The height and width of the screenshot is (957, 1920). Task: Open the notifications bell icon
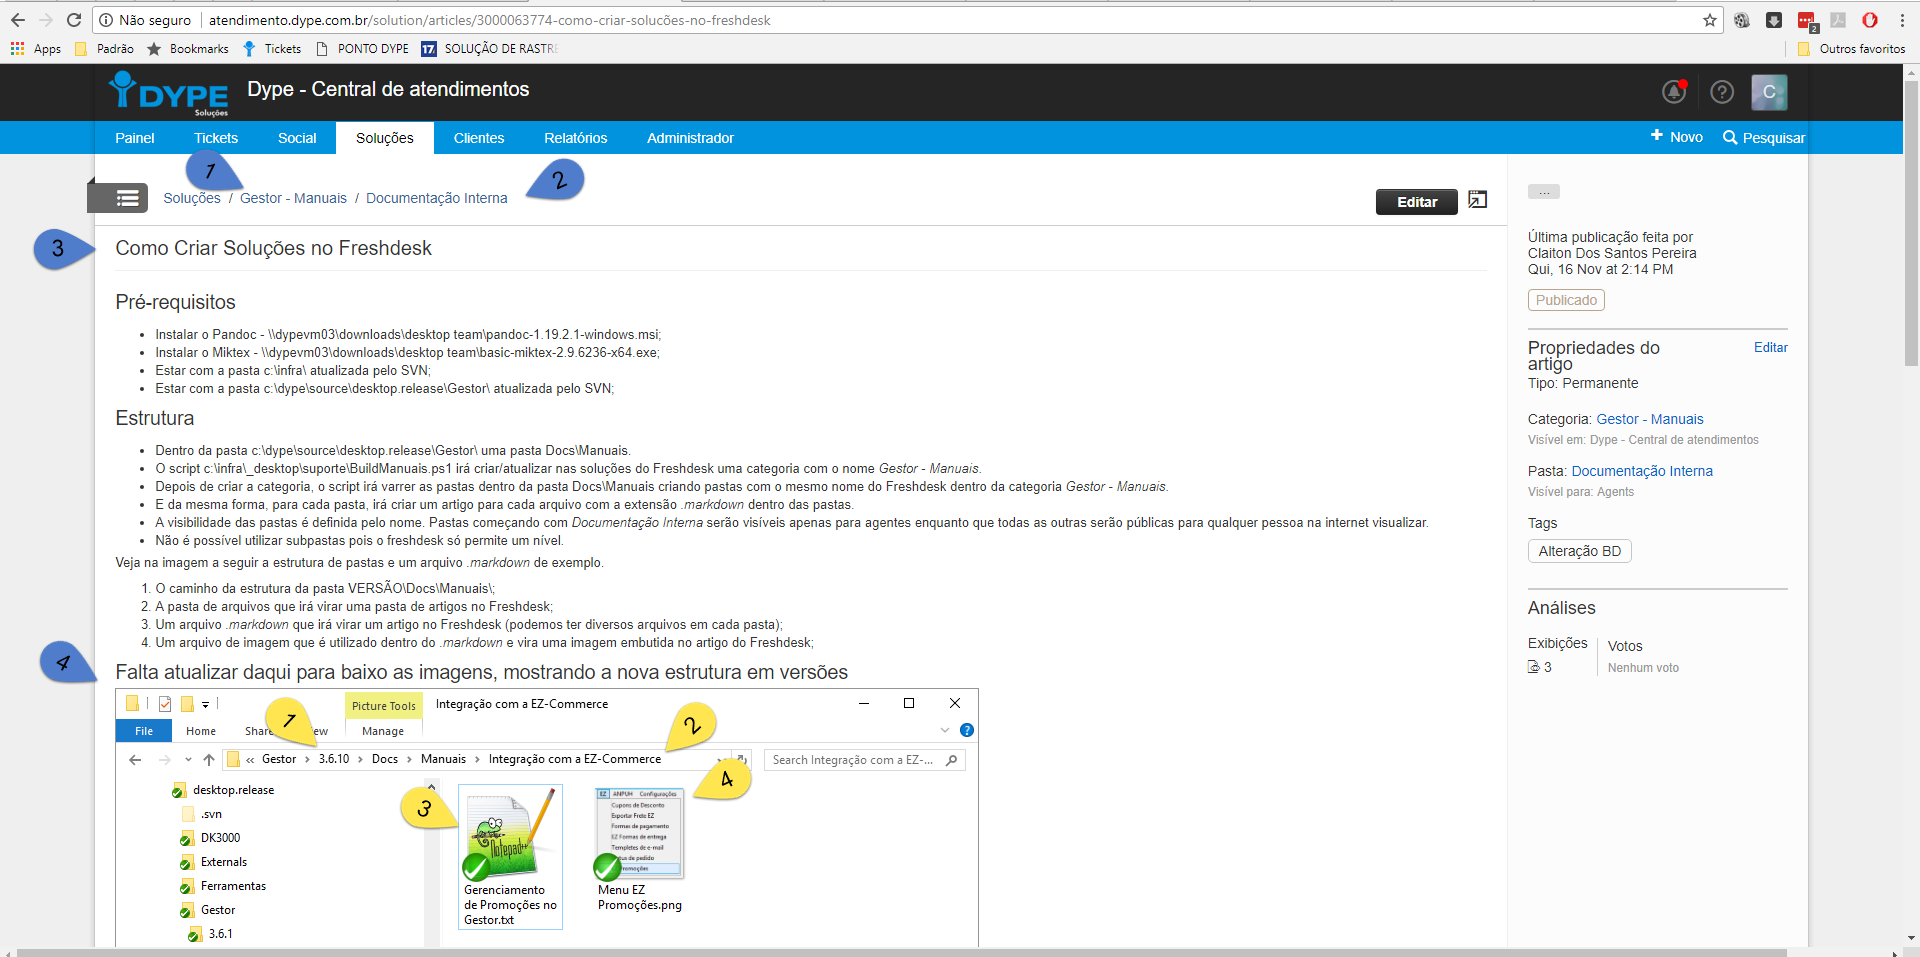pyautogui.click(x=1674, y=92)
